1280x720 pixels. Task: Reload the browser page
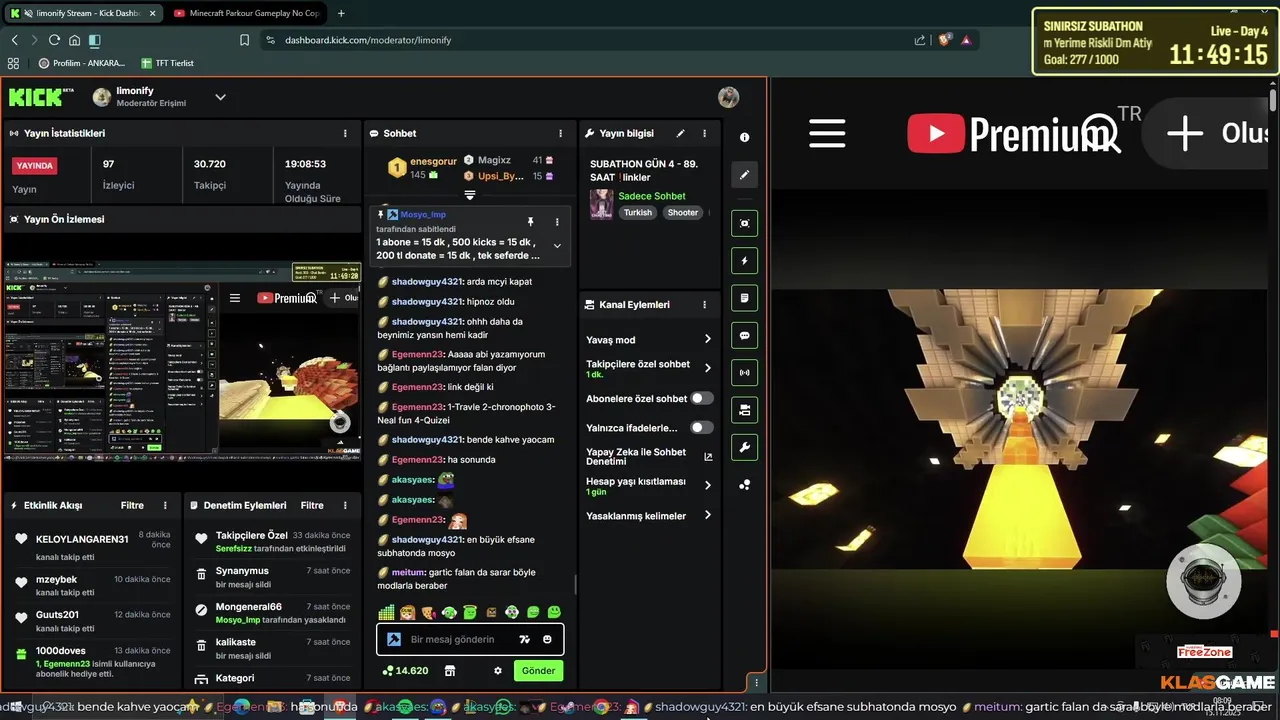coord(54,40)
